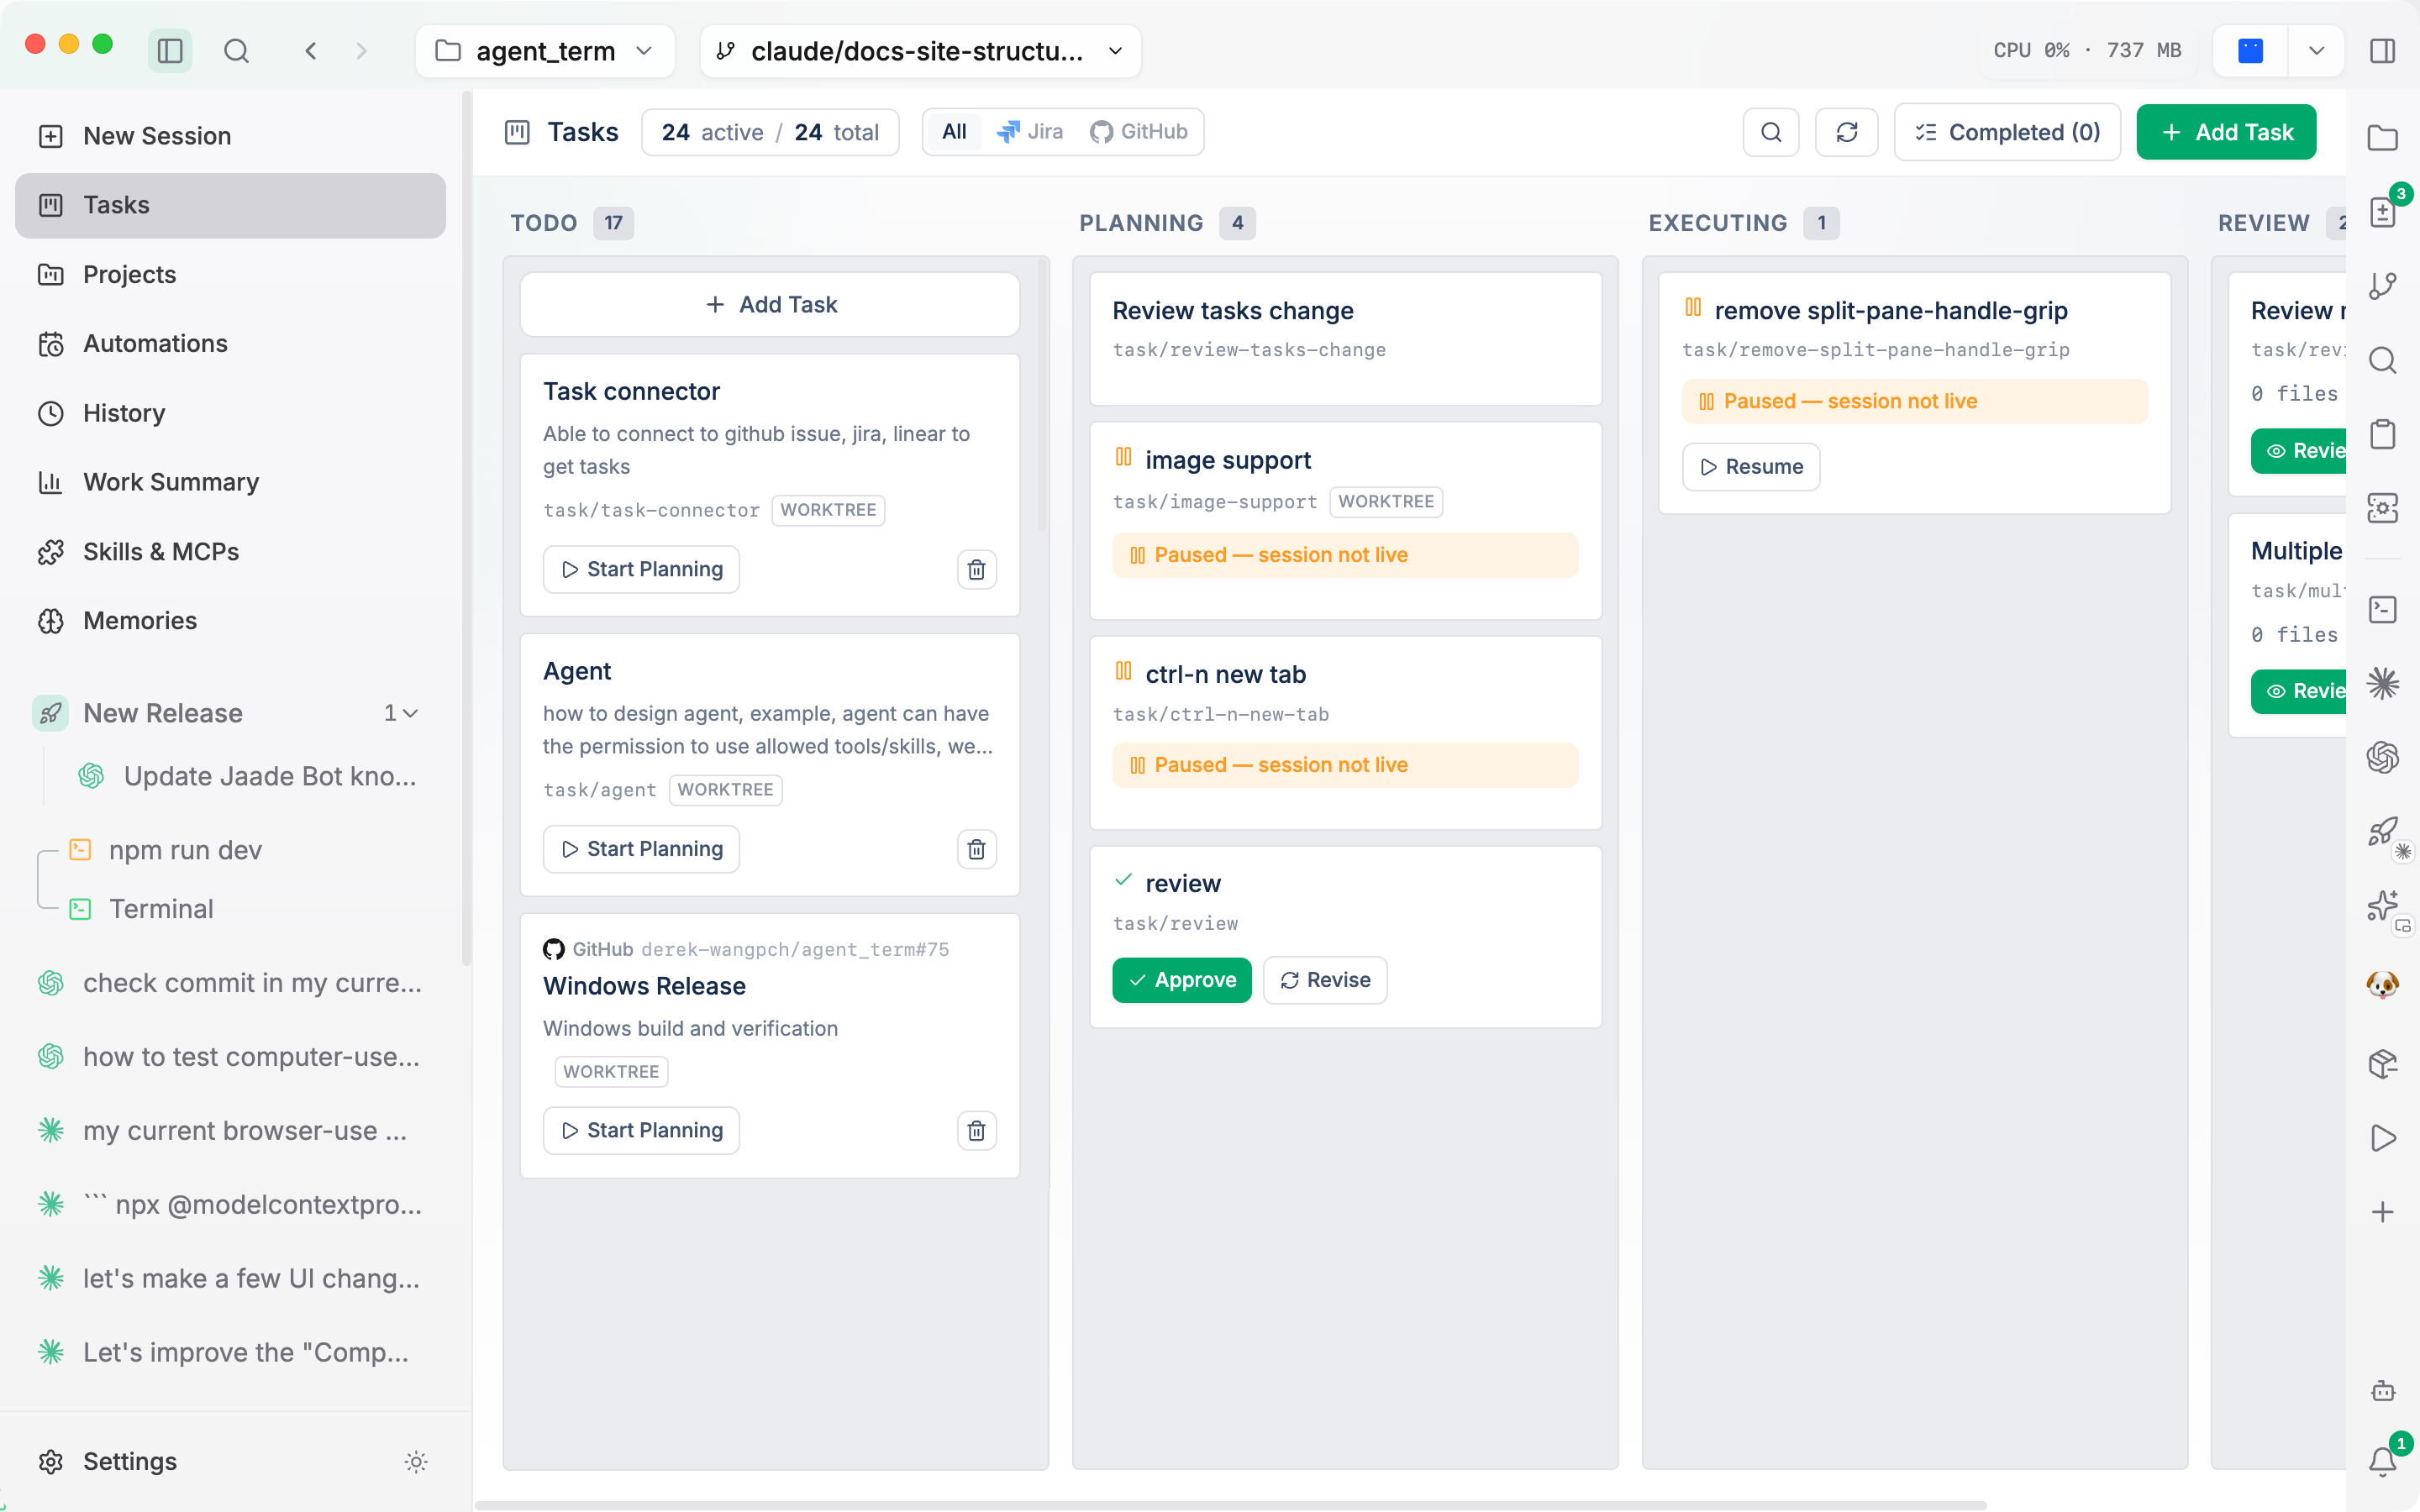
Task: Open the clipboard icon in right rail
Action: tap(2383, 434)
